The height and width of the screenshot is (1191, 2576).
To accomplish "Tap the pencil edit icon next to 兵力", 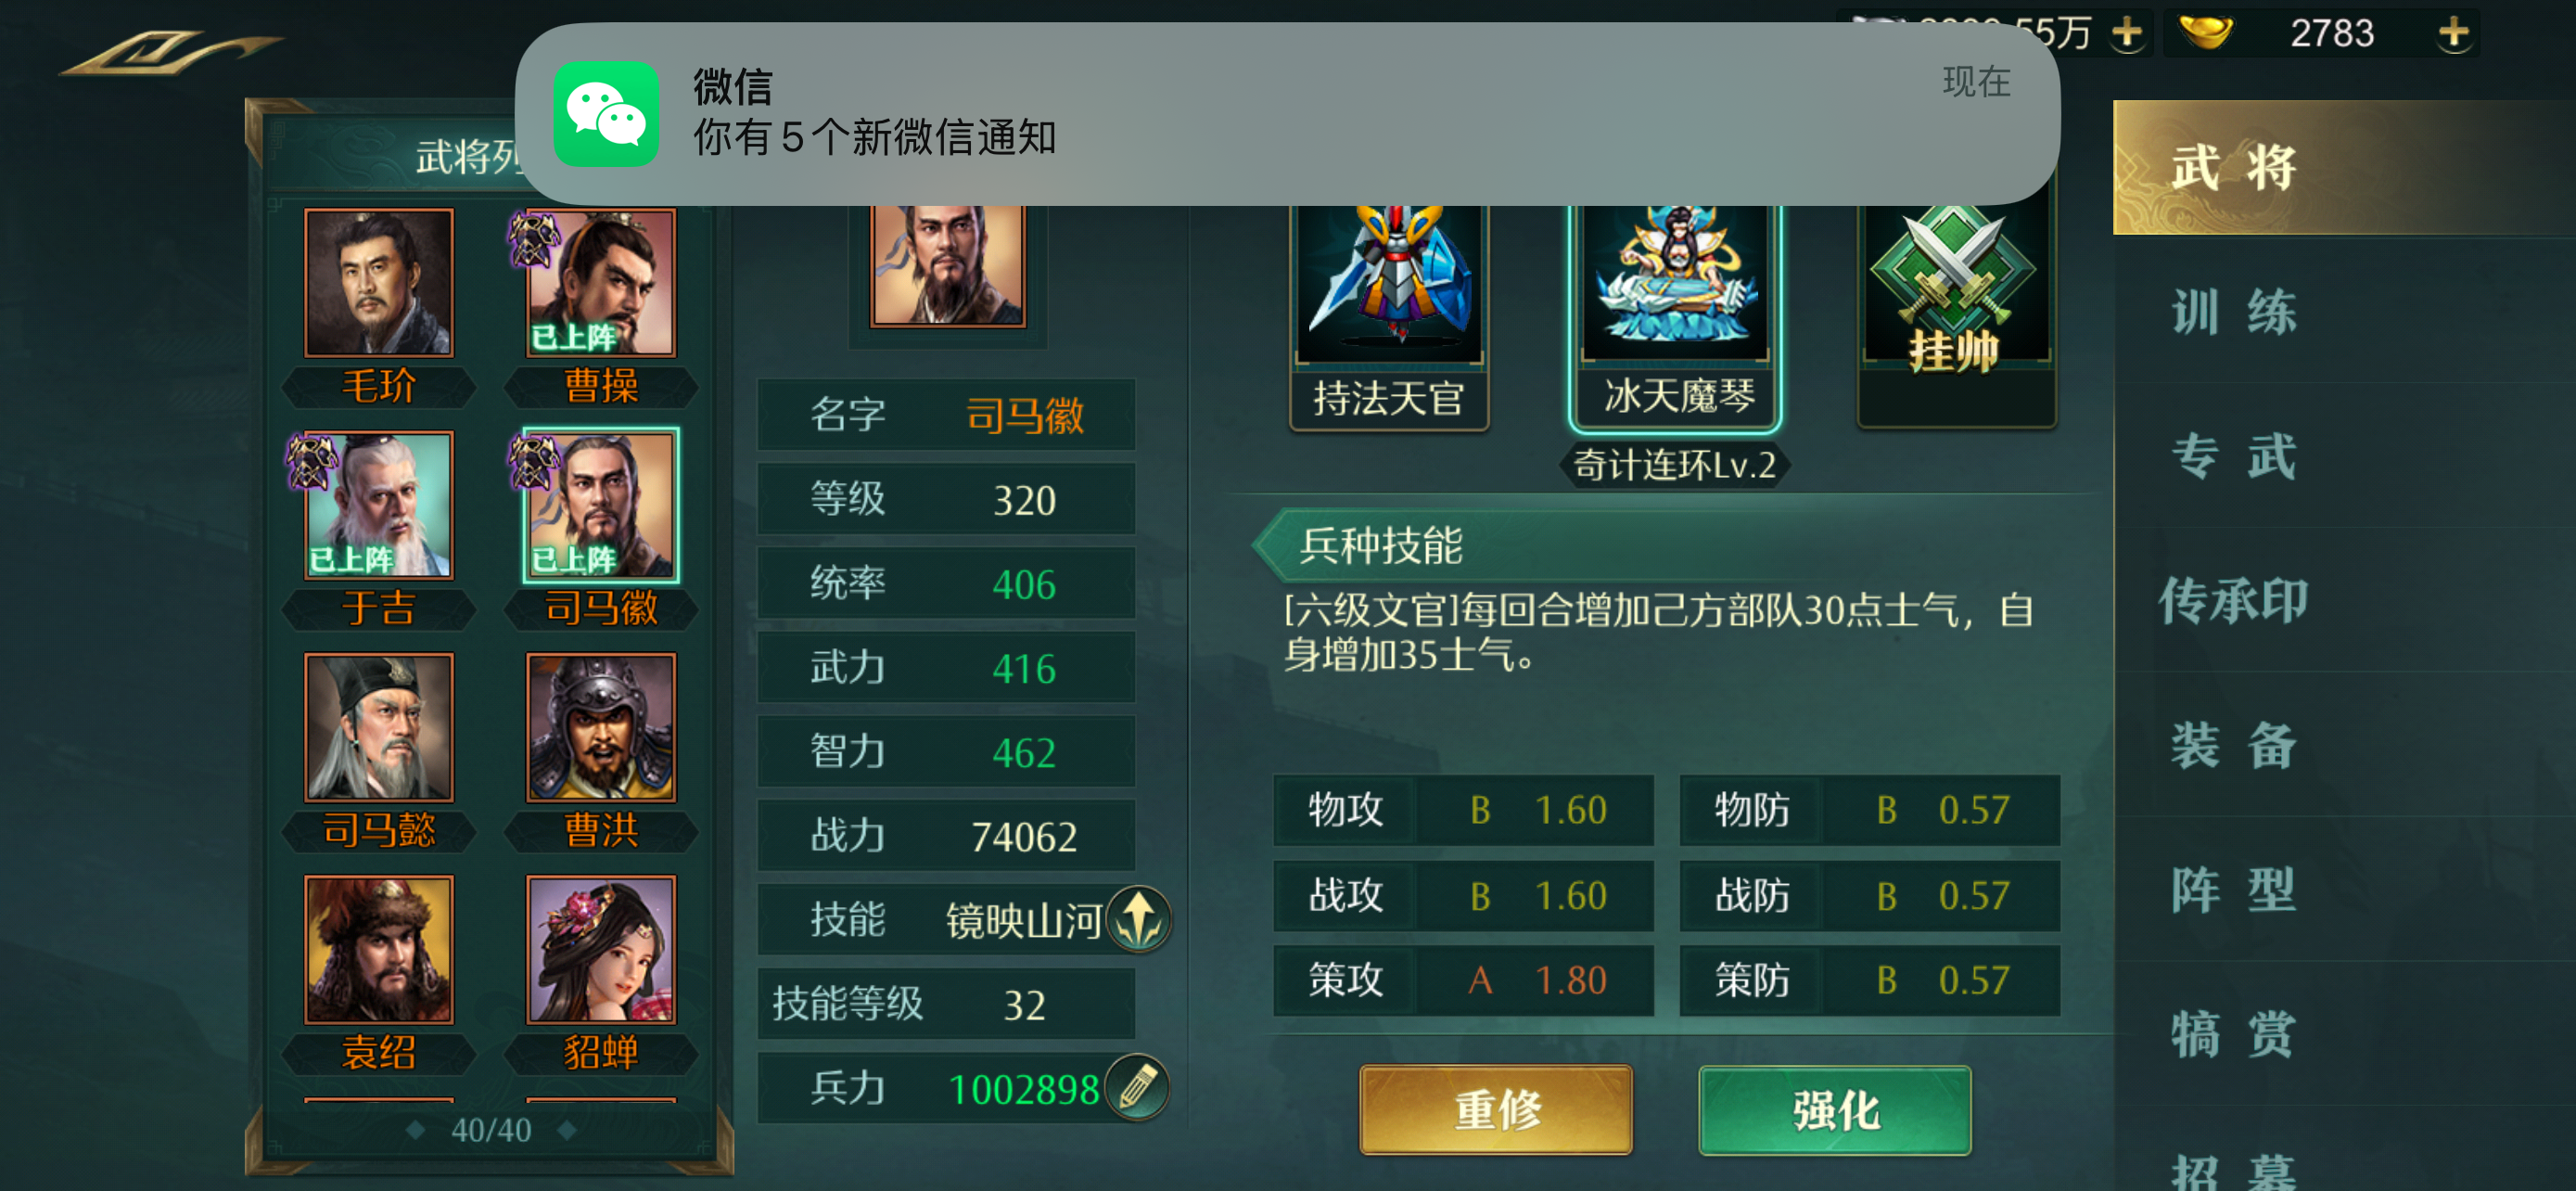I will tap(1138, 1087).
